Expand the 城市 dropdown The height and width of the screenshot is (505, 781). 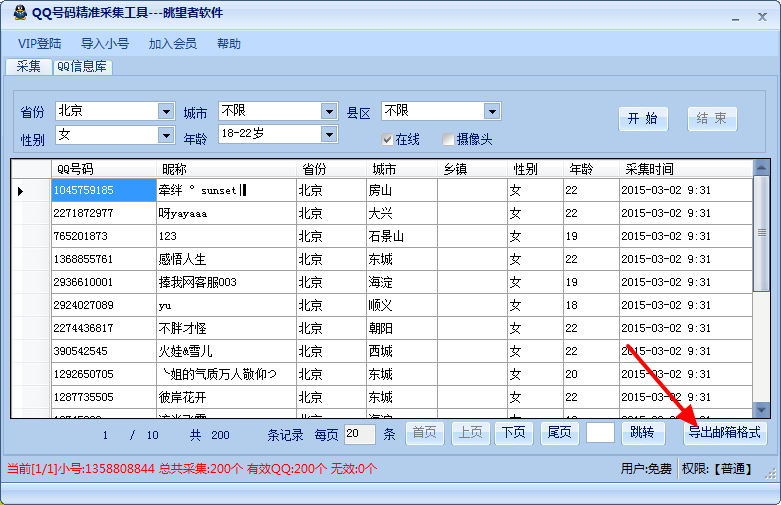329,111
